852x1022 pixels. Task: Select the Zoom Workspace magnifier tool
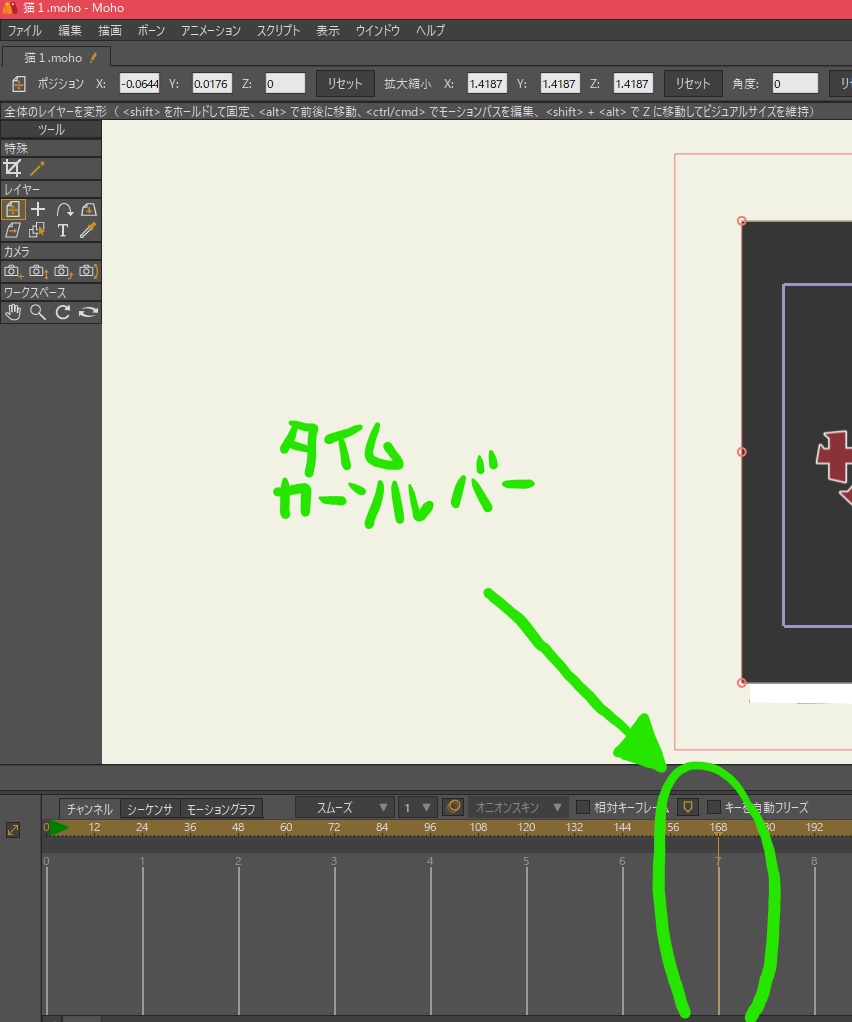(x=38, y=312)
